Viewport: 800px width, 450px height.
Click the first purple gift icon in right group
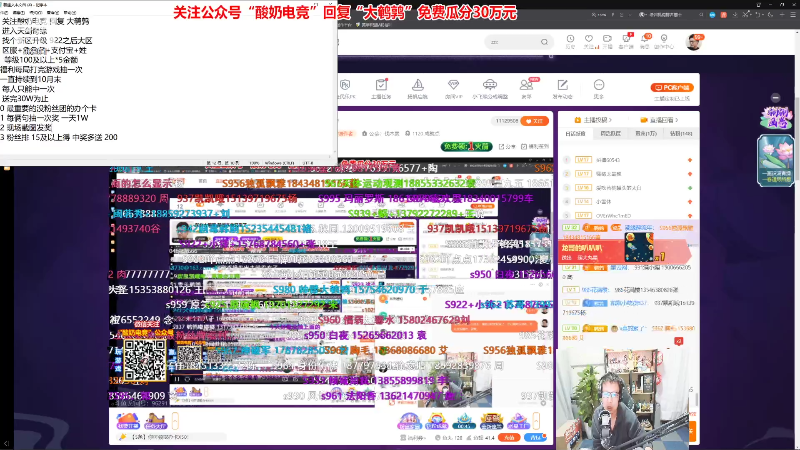(409, 421)
